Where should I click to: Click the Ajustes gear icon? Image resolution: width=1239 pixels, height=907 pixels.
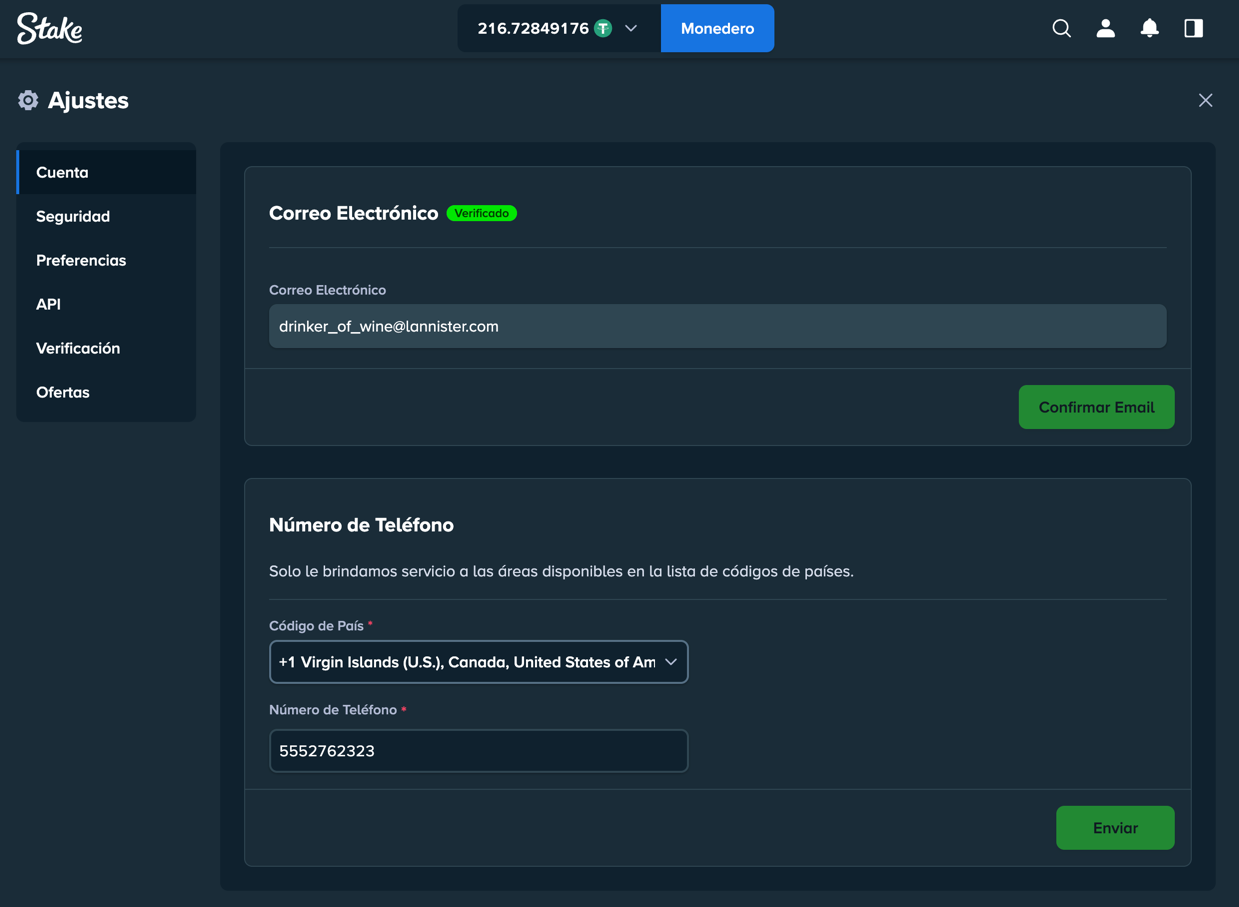(27, 100)
